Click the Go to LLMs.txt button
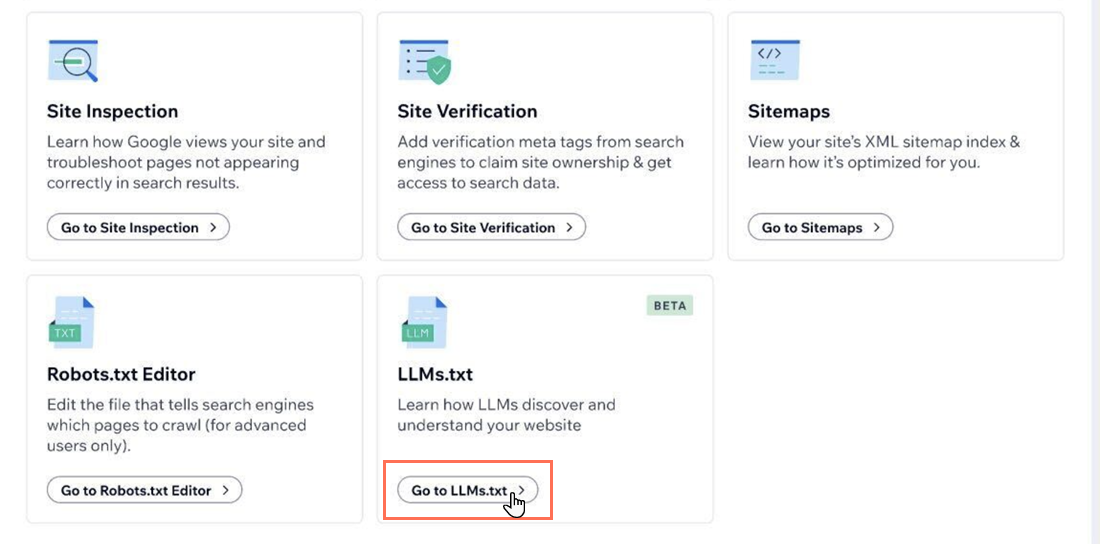Viewport: 1100px width, 544px height. (x=467, y=490)
